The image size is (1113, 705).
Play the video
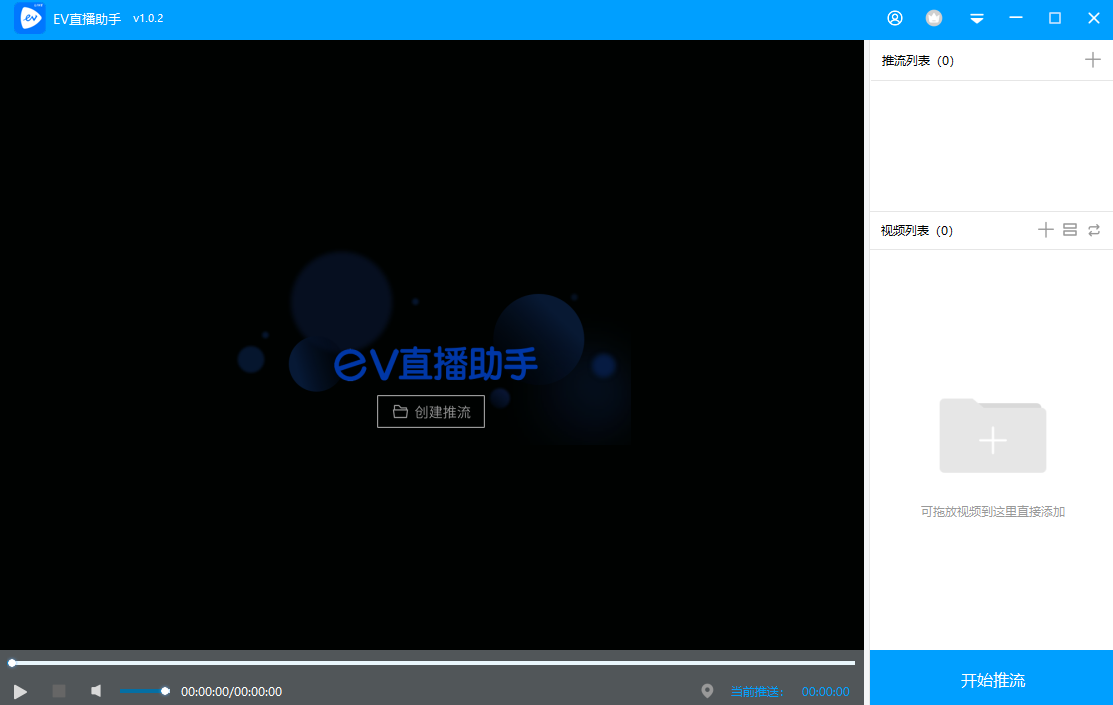(x=20, y=692)
